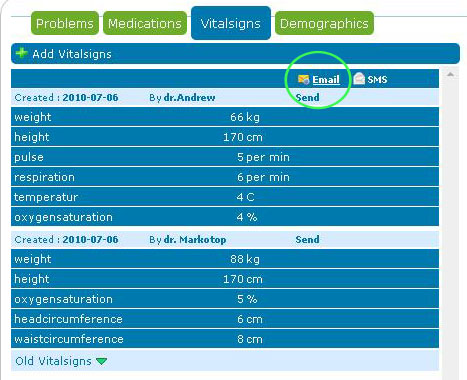Screen dimensions: 467x380
Task: Click Send in the dr. Markotop record
Action: (x=307, y=239)
